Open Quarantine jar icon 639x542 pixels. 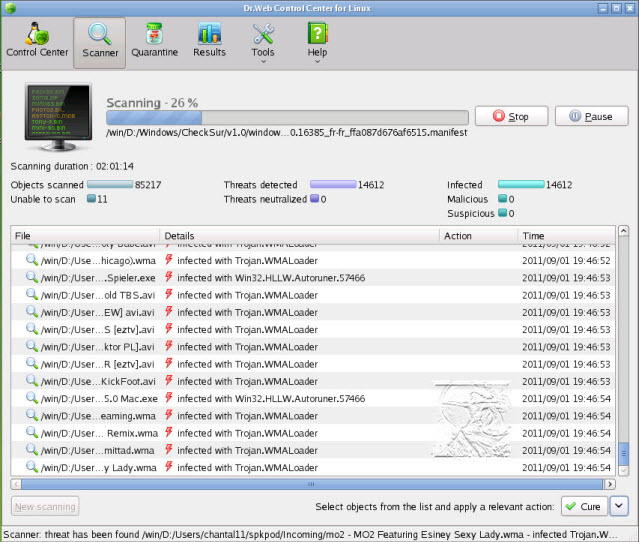[154, 33]
